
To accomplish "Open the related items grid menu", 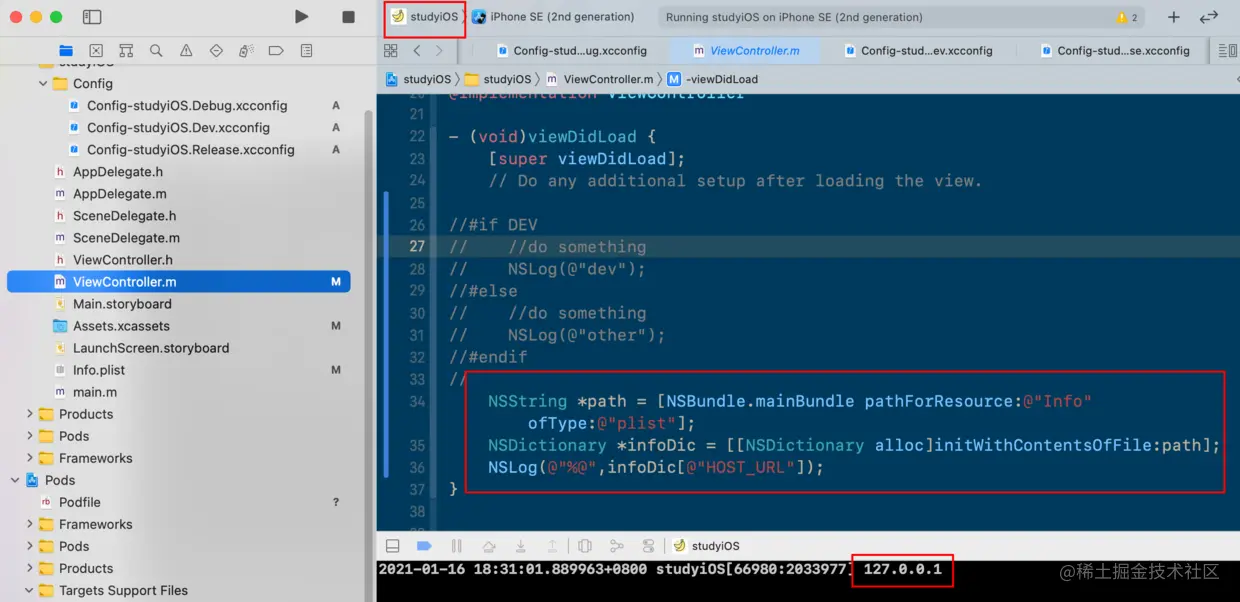I will [390, 50].
